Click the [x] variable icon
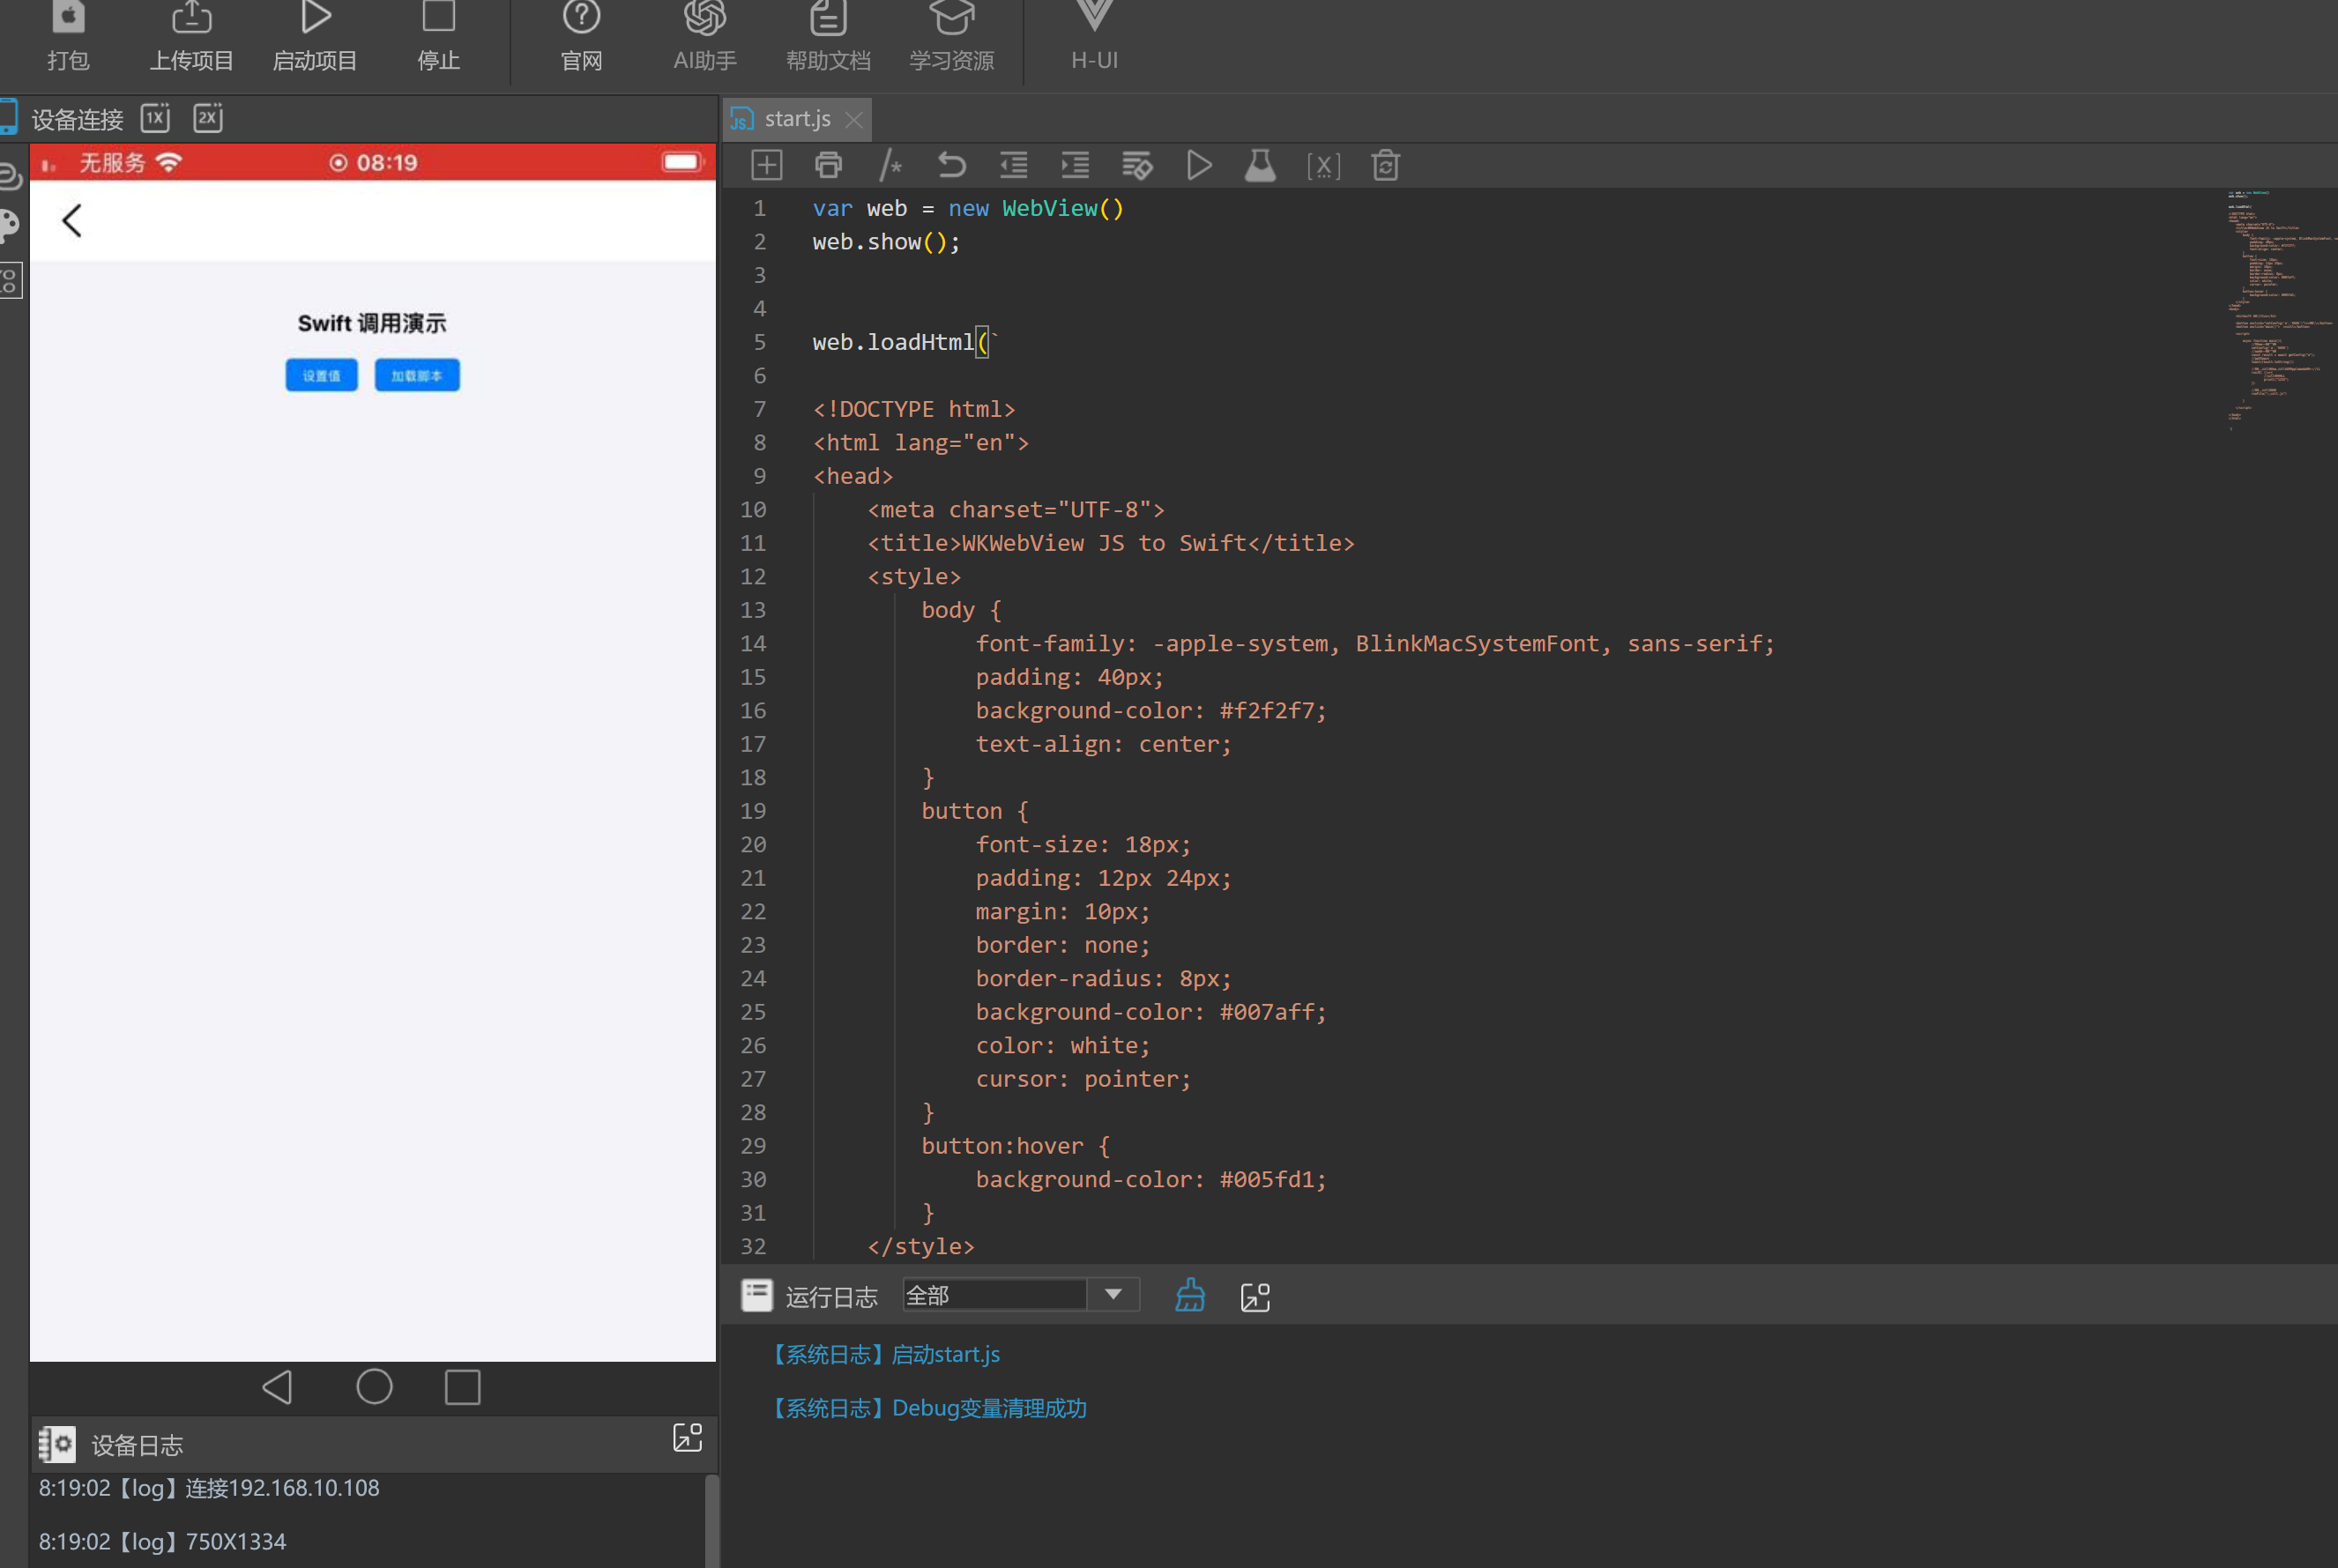 (1323, 165)
